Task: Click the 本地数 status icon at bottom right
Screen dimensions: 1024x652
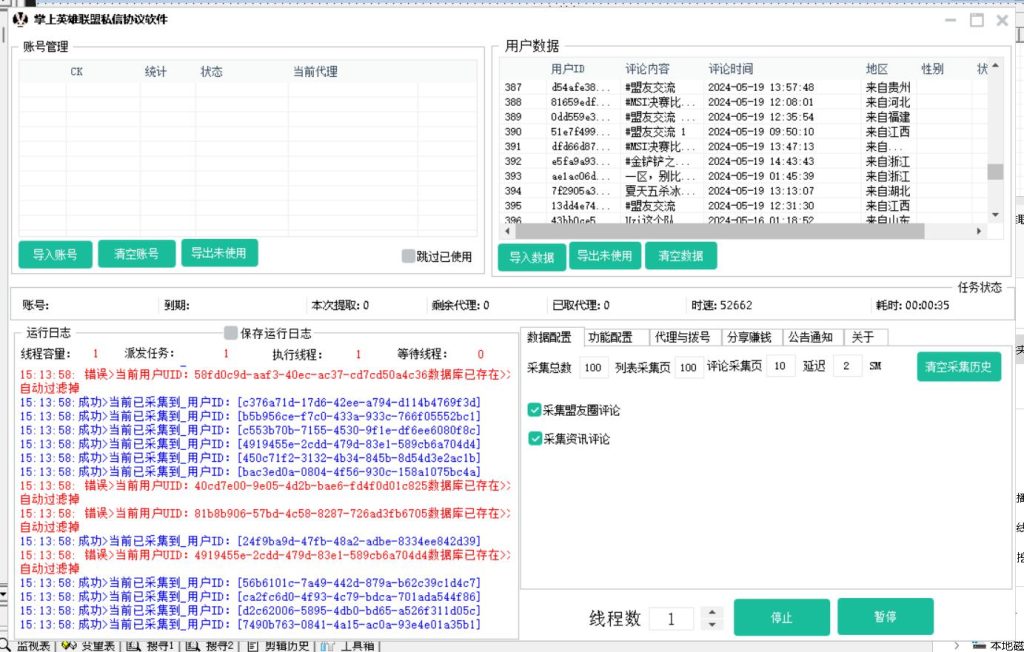Action: 979,645
